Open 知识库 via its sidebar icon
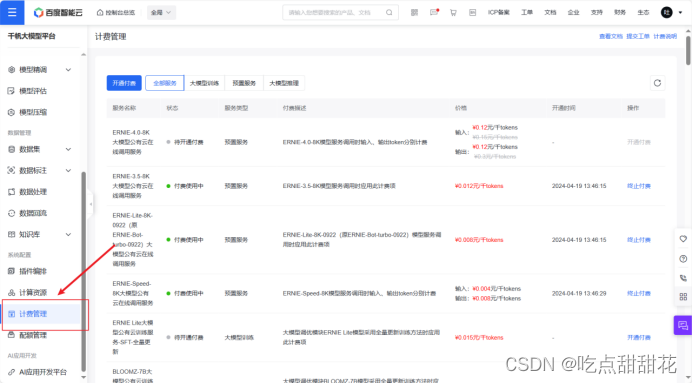Screen dimensions: 692x384 pyautogui.click(x=11, y=234)
